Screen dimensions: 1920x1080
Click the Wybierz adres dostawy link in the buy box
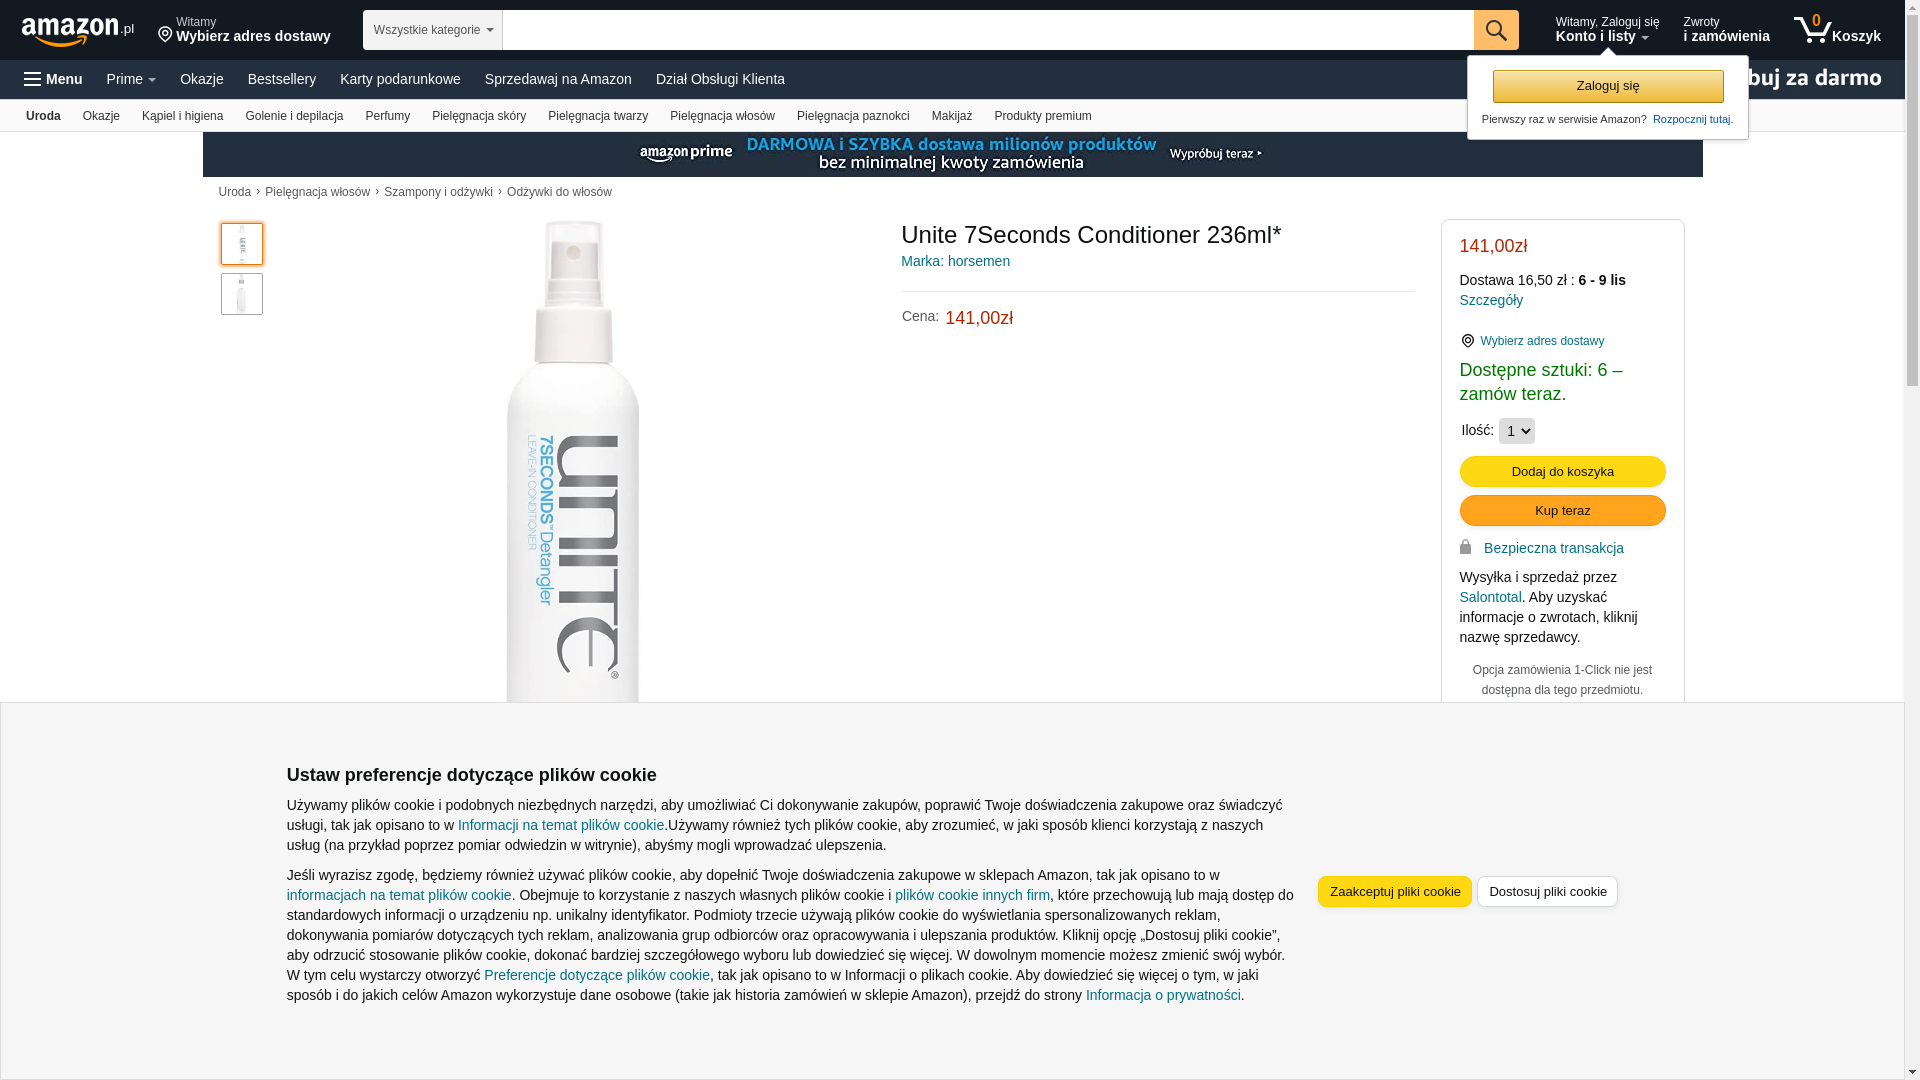coord(1542,341)
